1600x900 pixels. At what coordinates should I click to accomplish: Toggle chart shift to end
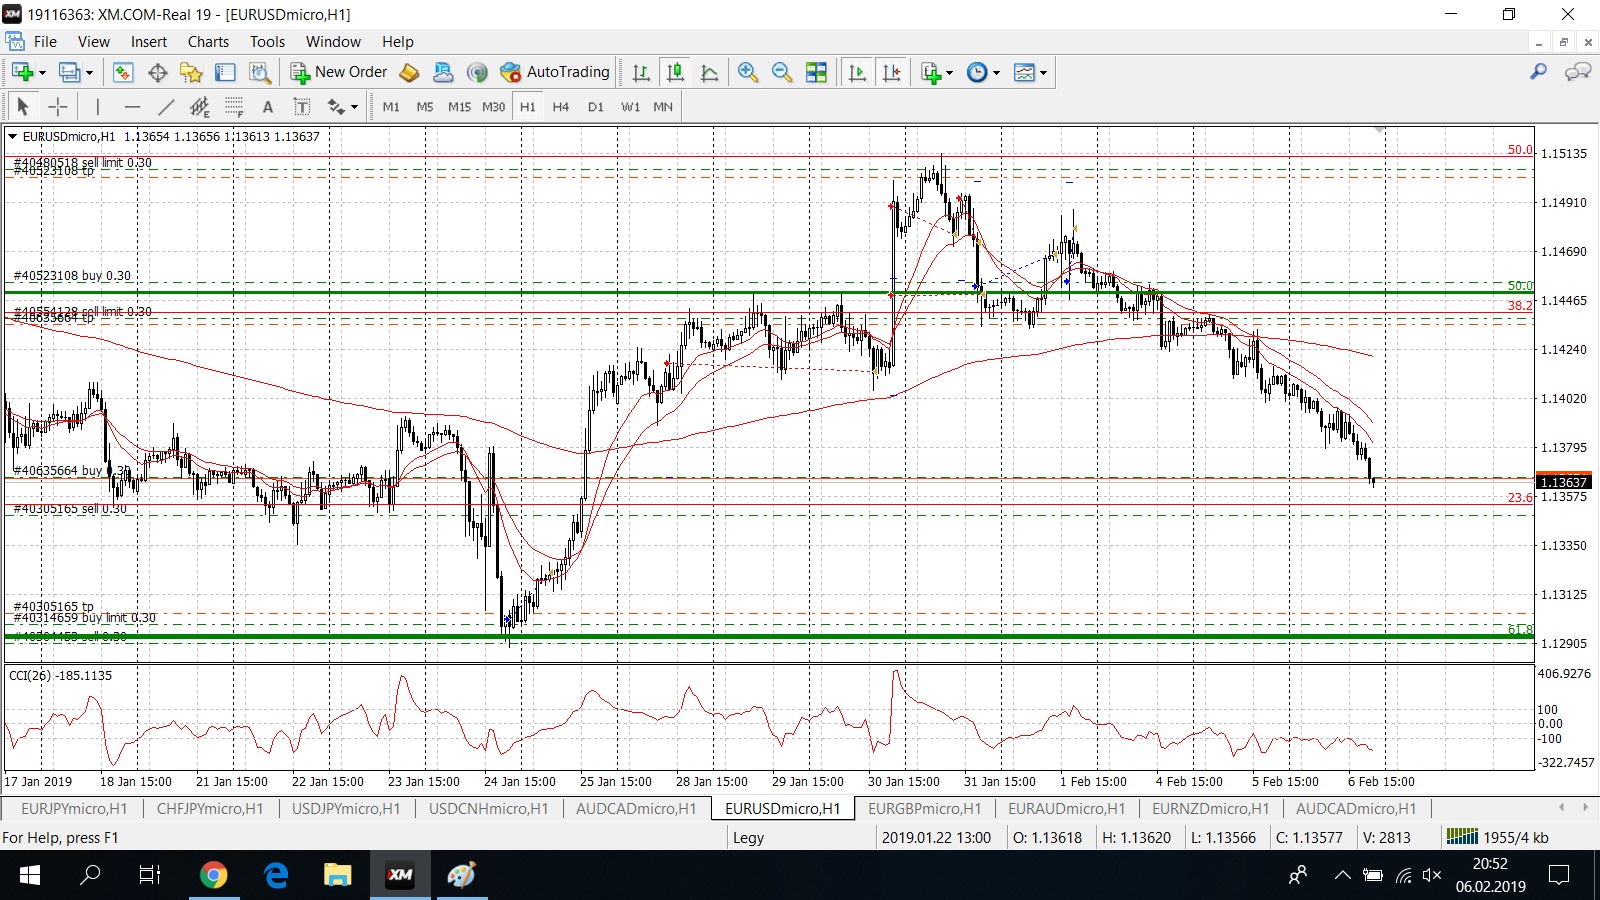click(x=891, y=72)
